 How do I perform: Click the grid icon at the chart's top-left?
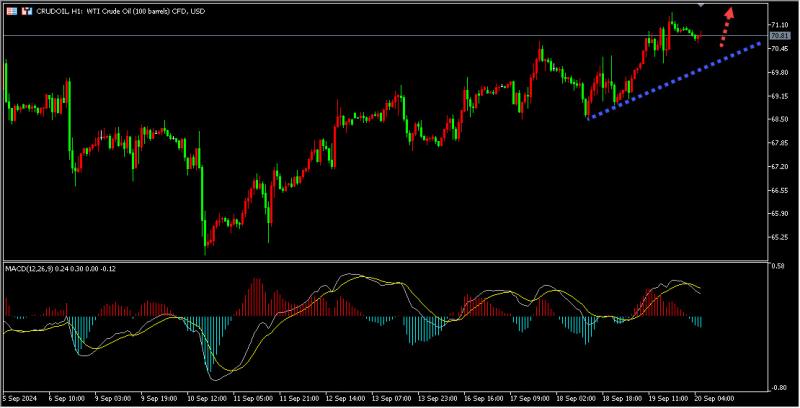coord(9,8)
